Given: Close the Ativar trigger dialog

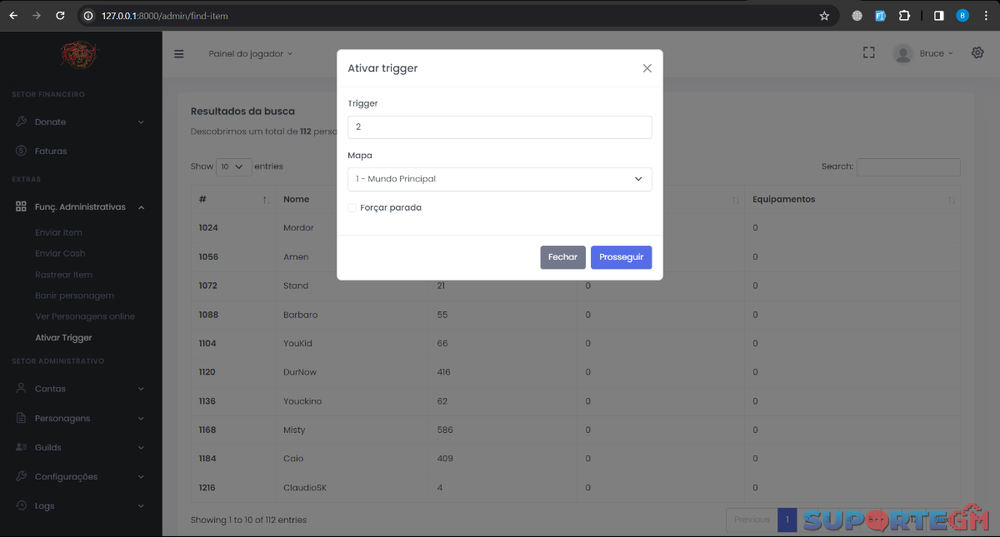Looking at the screenshot, I should point(647,68).
